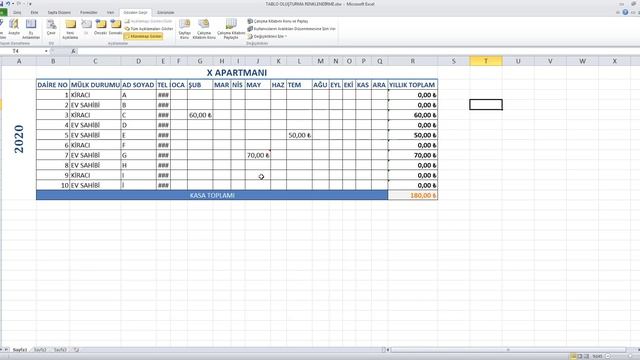Image resolution: width=640 pixels, height=360 pixels.
Task: Open Değişiklikleri İzle dropdown
Action: coord(267,36)
